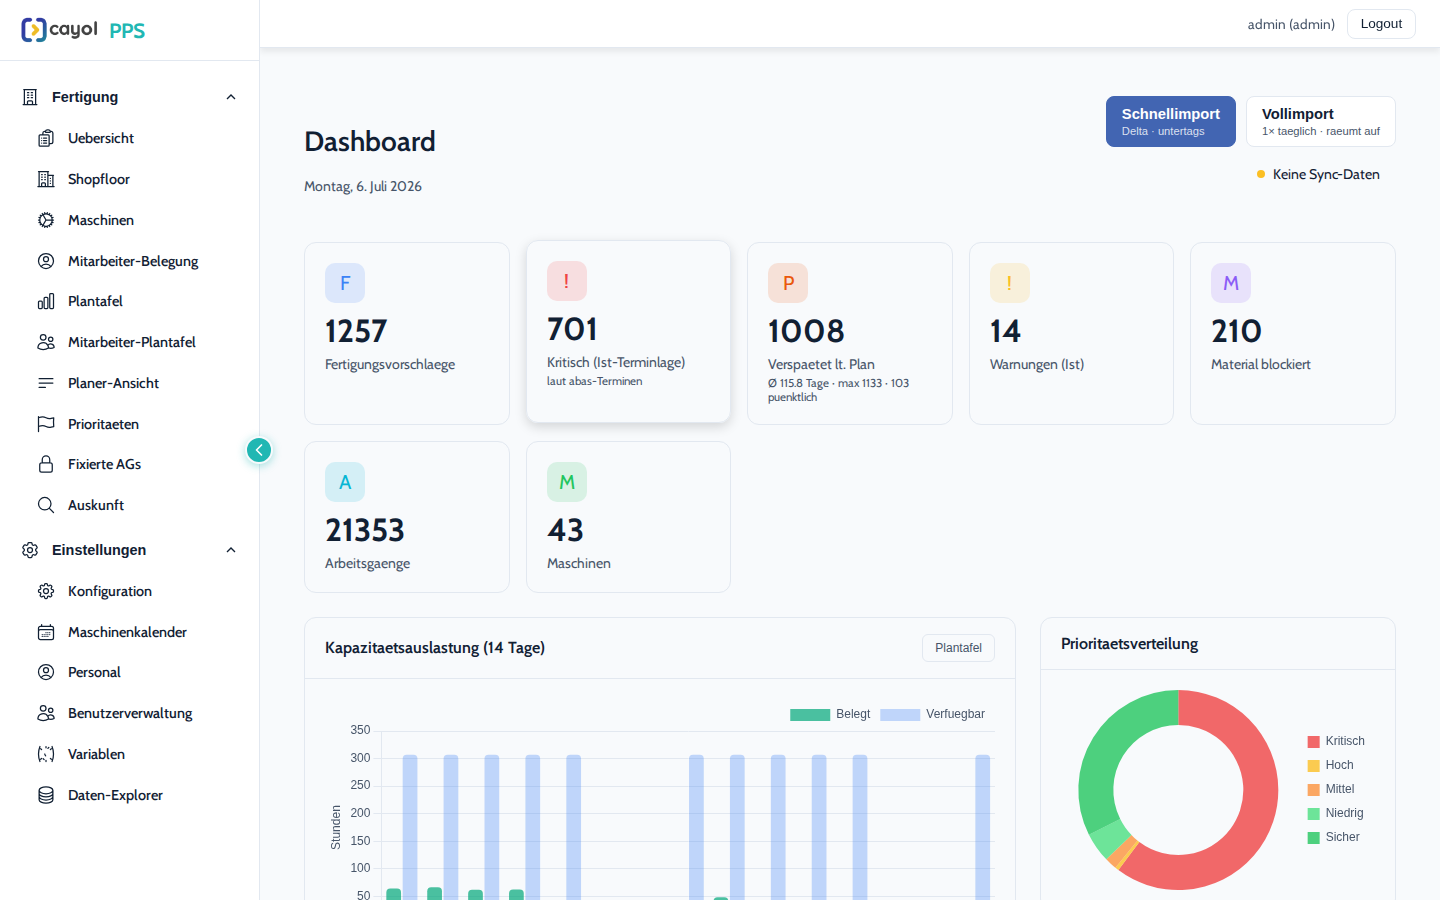1440x900 pixels.
Task: Click the 'Keine Sync-Daten' status text
Action: pyautogui.click(x=1326, y=174)
